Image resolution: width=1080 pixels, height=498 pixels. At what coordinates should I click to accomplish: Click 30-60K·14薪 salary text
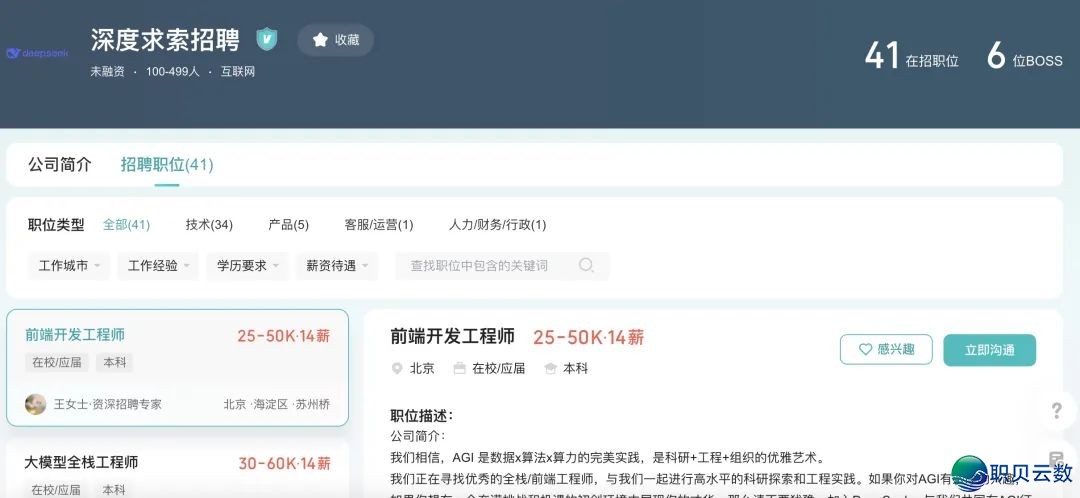click(284, 464)
